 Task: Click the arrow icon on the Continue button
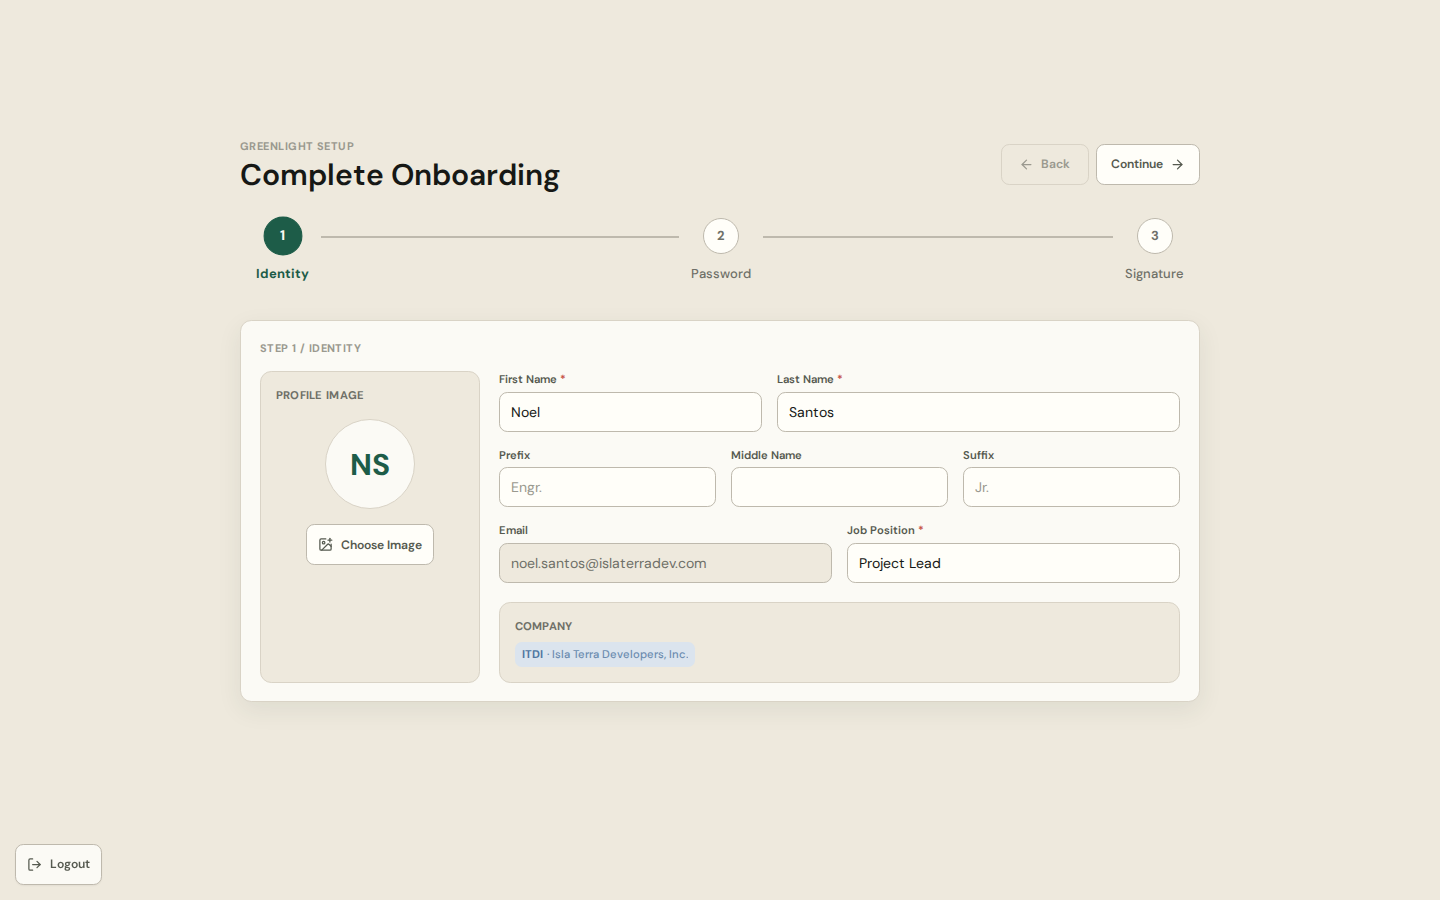tap(1178, 164)
